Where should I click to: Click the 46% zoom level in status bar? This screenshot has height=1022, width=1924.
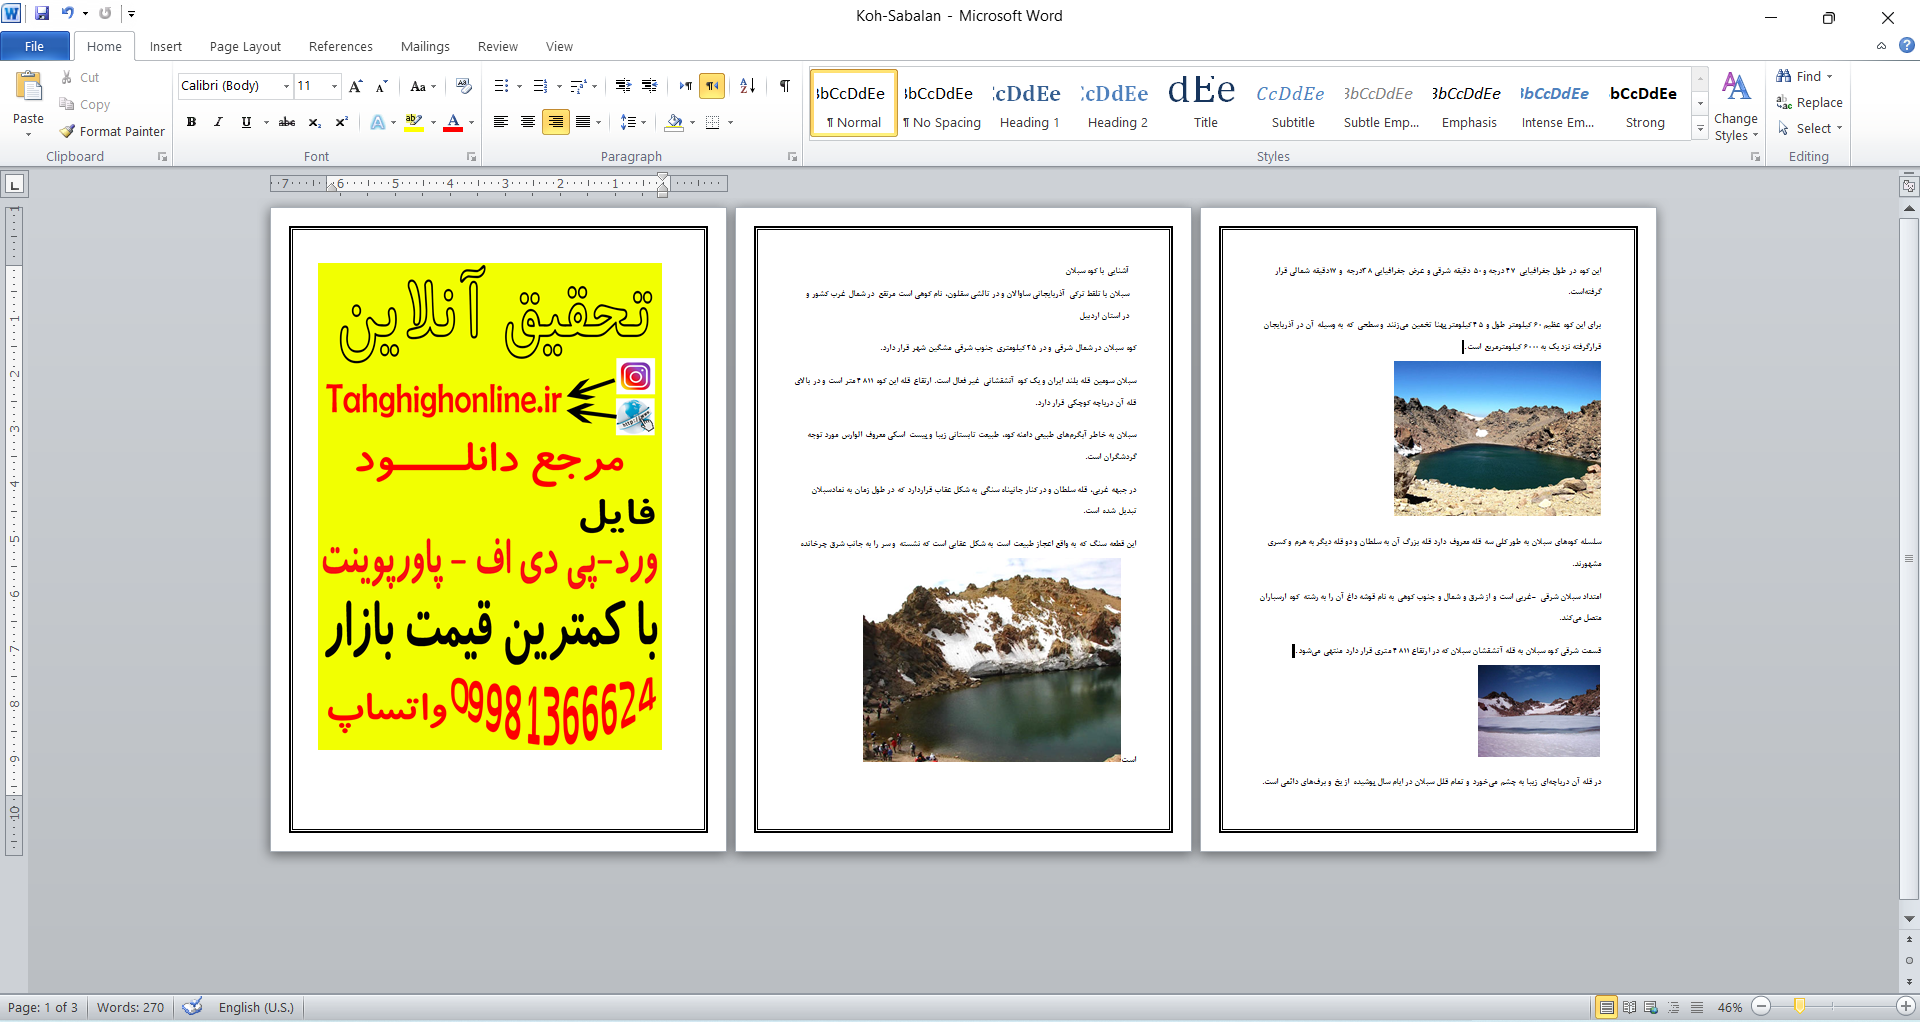[x=1730, y=1007]
